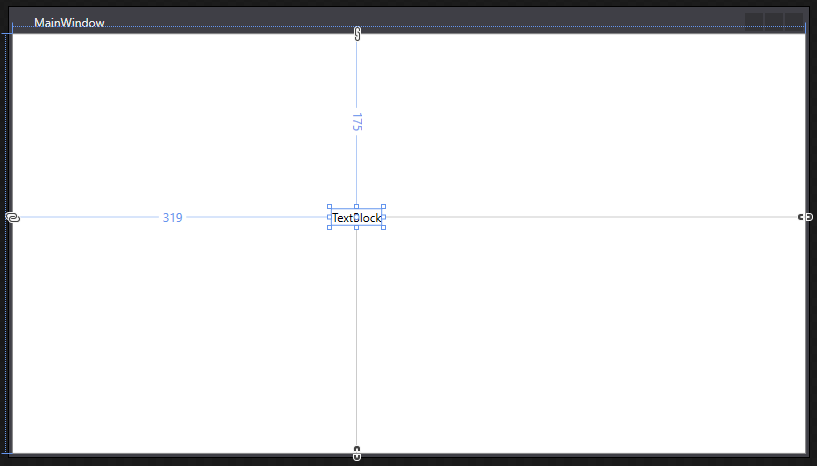Image resolution: width=817 pixels, height=466 pixels.
Task: Toggle the top margin anchor chain icon
Action: (357, 34)
